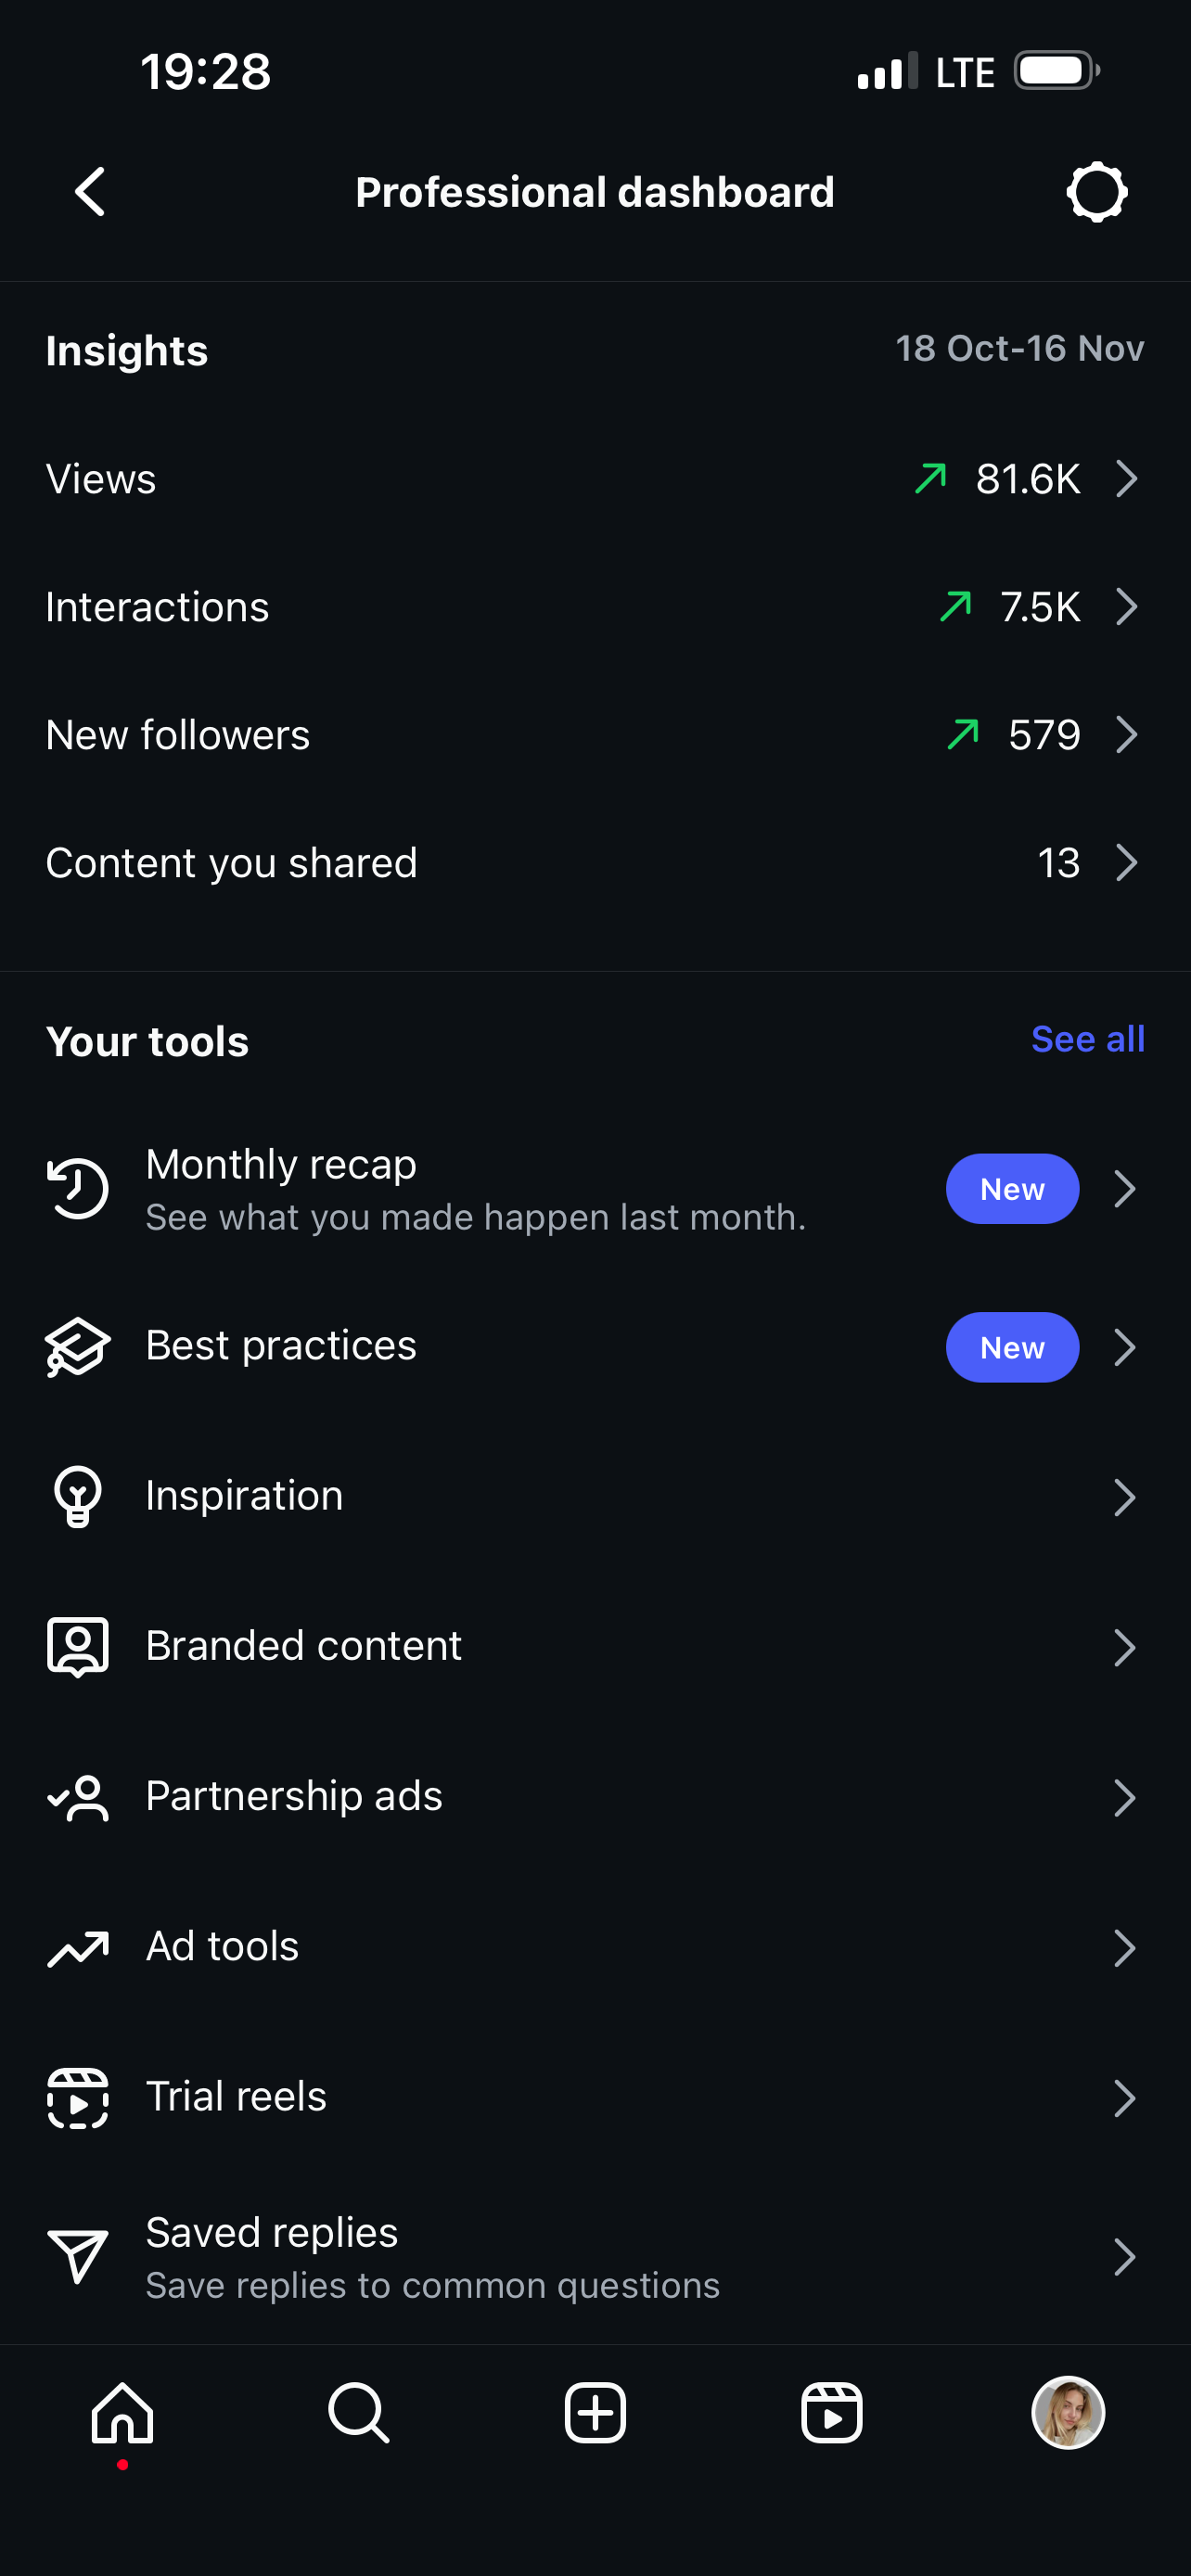Image resolution: width=1191 pixels, height=2576 pixels.
Task: Tap the create new post plus icon
Action: [x=595, y=2413]
